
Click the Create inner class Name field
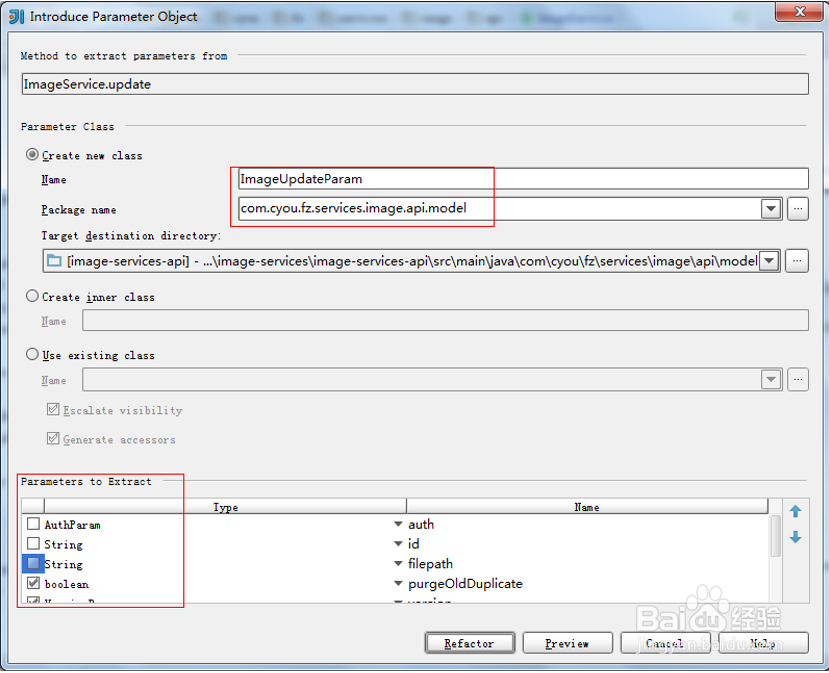(445, 320)
